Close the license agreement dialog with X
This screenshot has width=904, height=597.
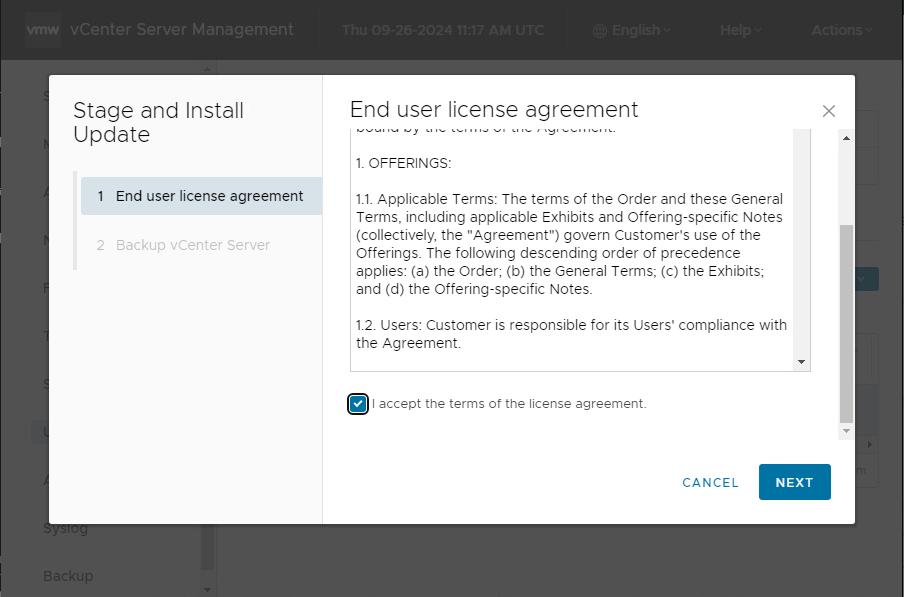[828, 111]
